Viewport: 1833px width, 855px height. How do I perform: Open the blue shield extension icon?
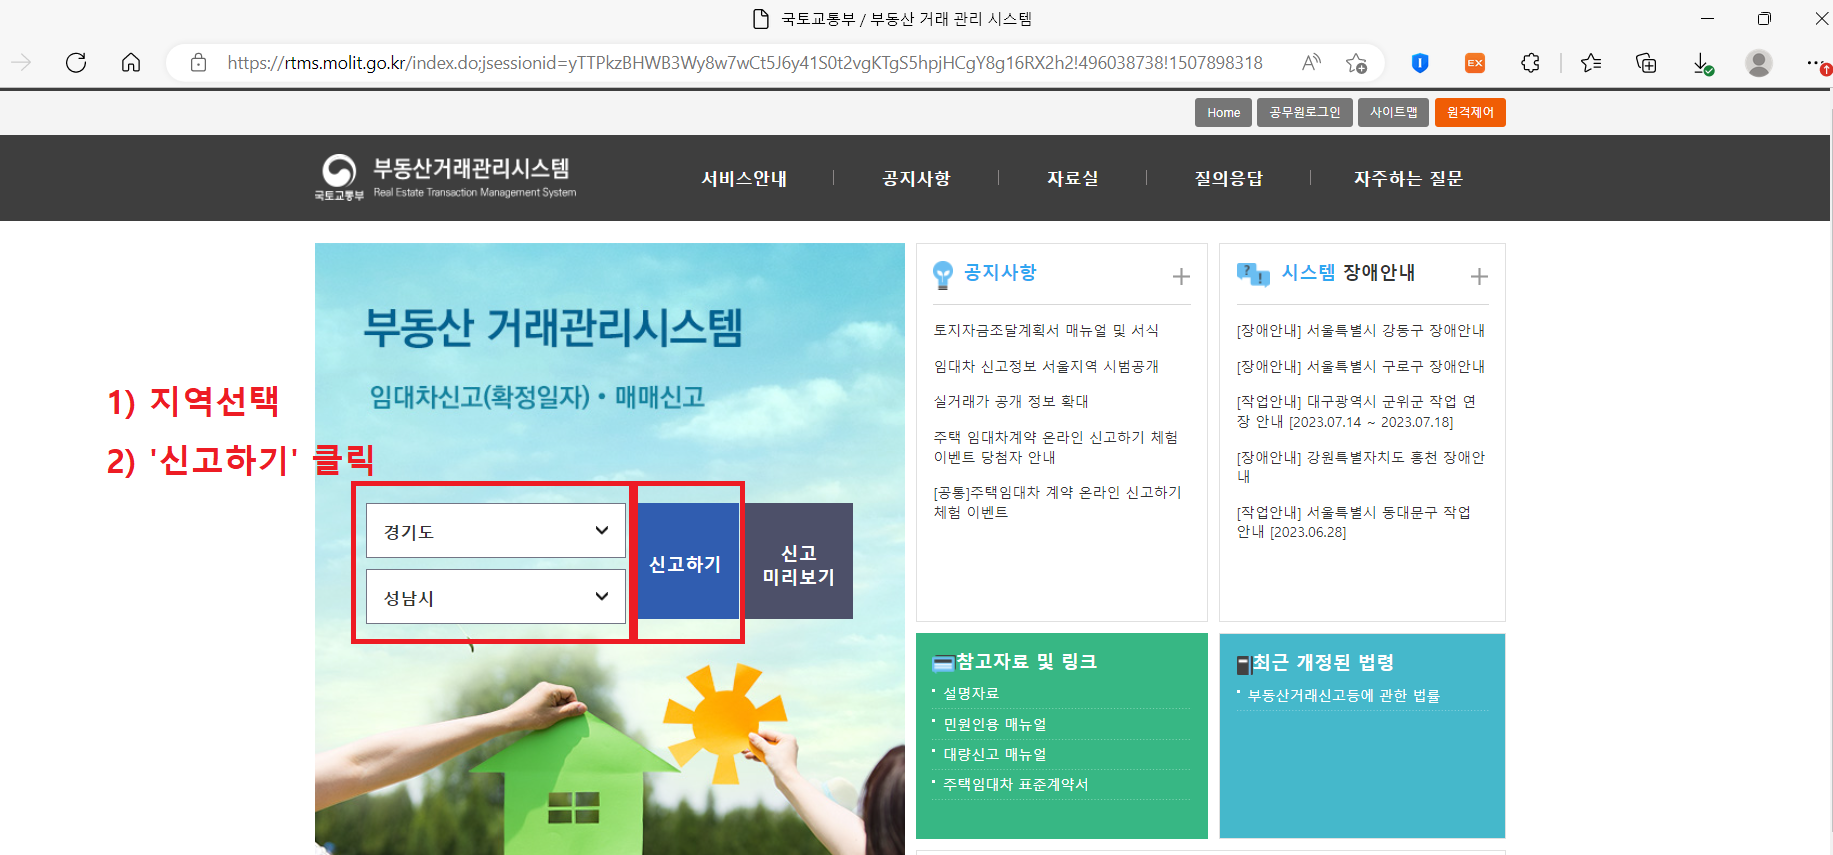tap(1420, 63)
